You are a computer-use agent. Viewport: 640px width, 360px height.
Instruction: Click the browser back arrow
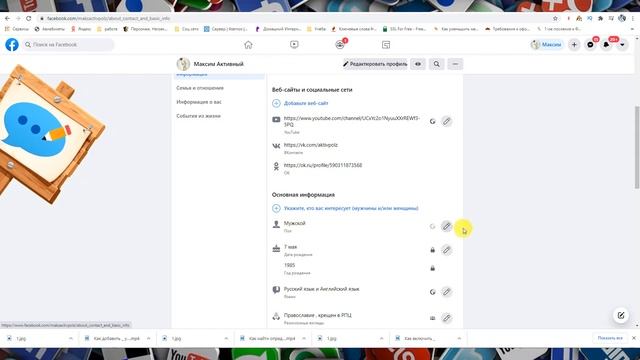[7, 18]
